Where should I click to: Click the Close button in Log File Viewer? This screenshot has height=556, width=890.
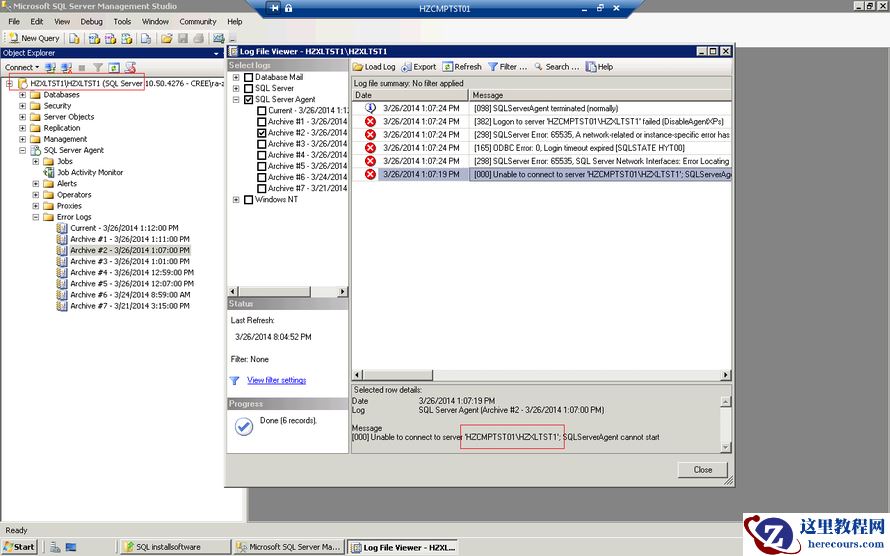703,470
